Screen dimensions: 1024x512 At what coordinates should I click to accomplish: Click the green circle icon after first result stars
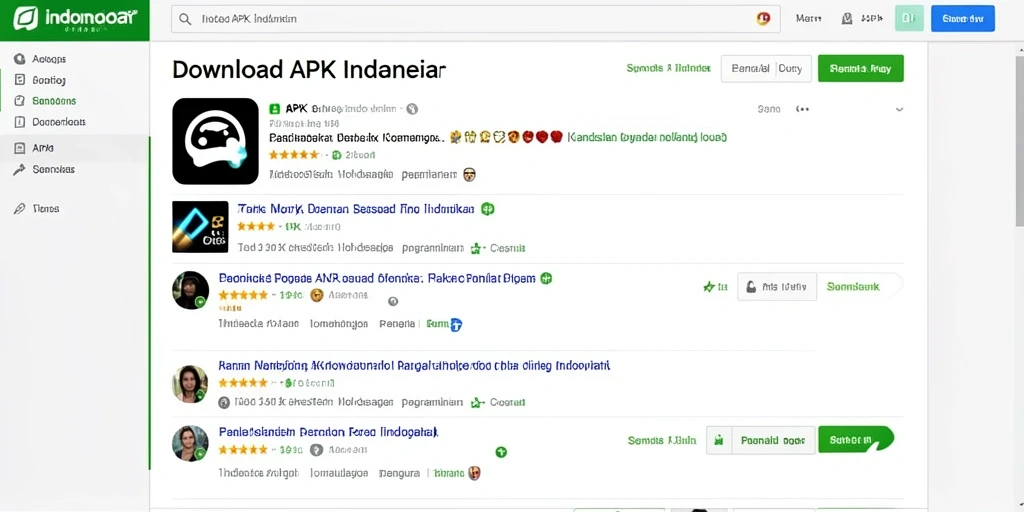pos(337,155)
